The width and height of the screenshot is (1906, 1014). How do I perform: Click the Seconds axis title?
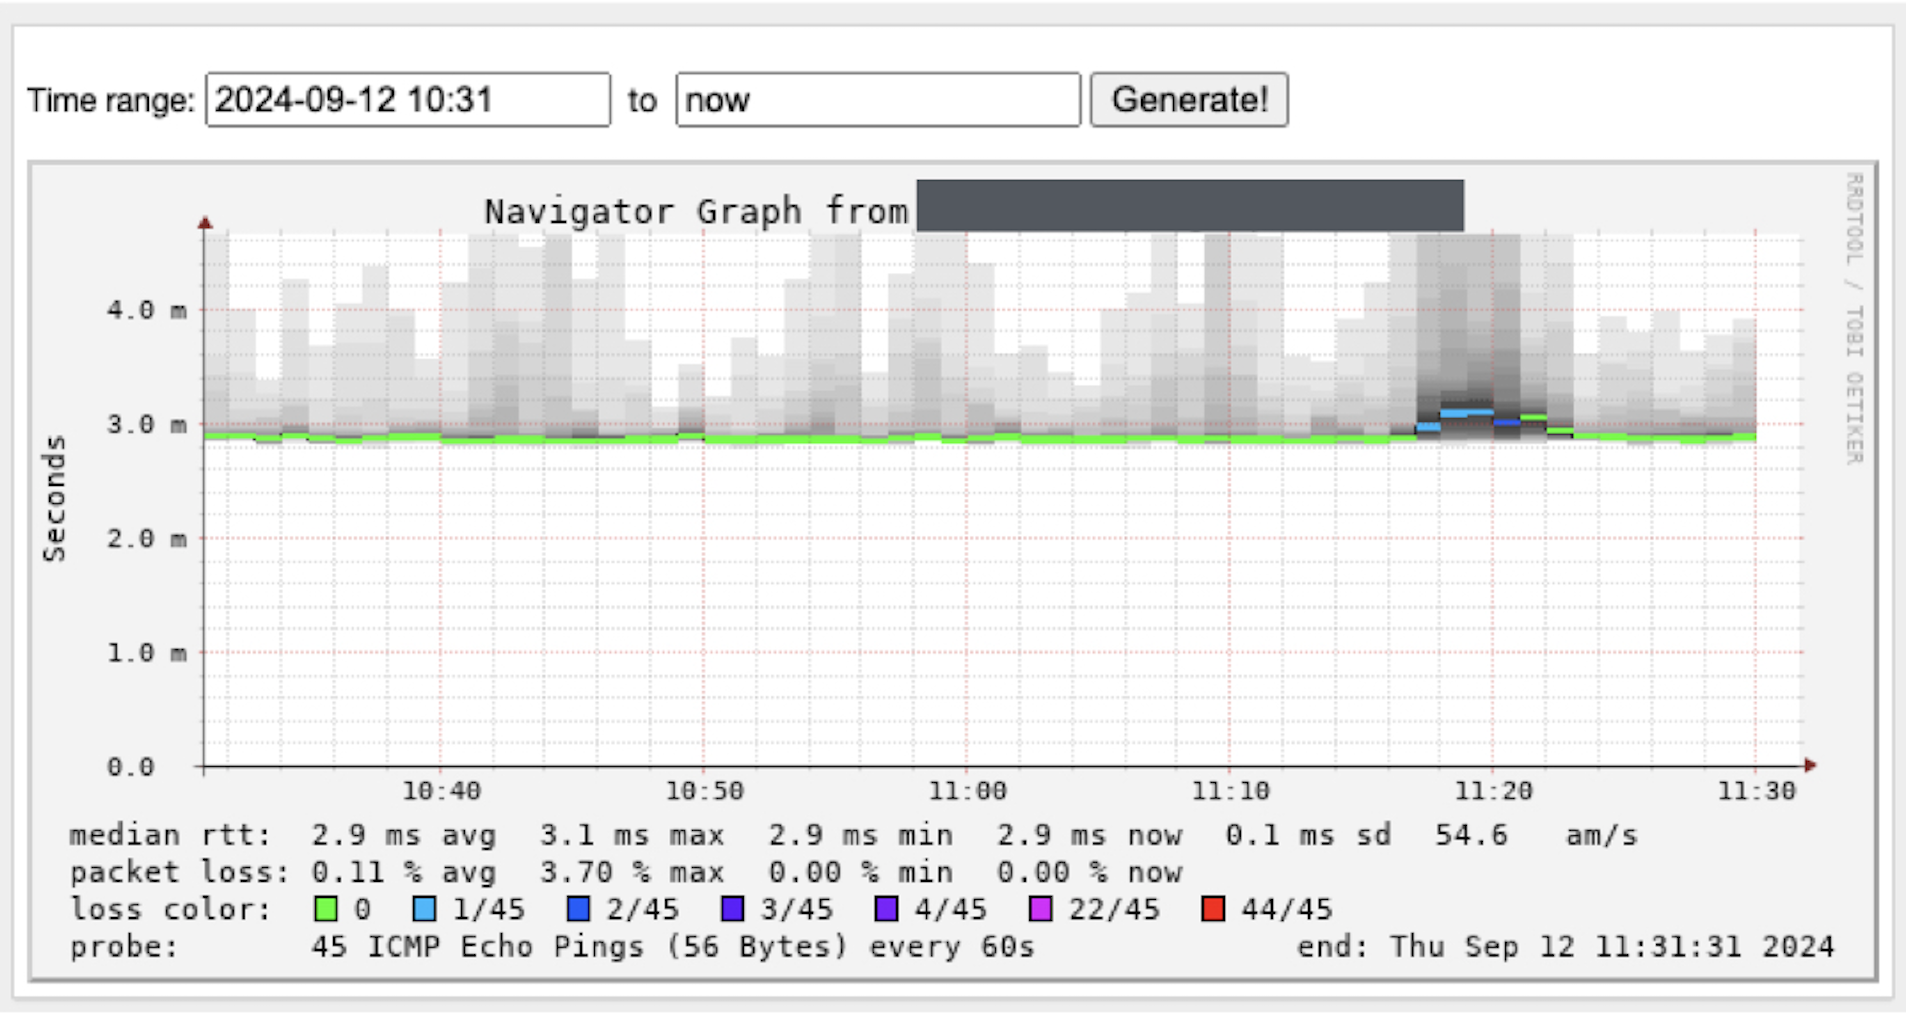click(x=54, y=498)
